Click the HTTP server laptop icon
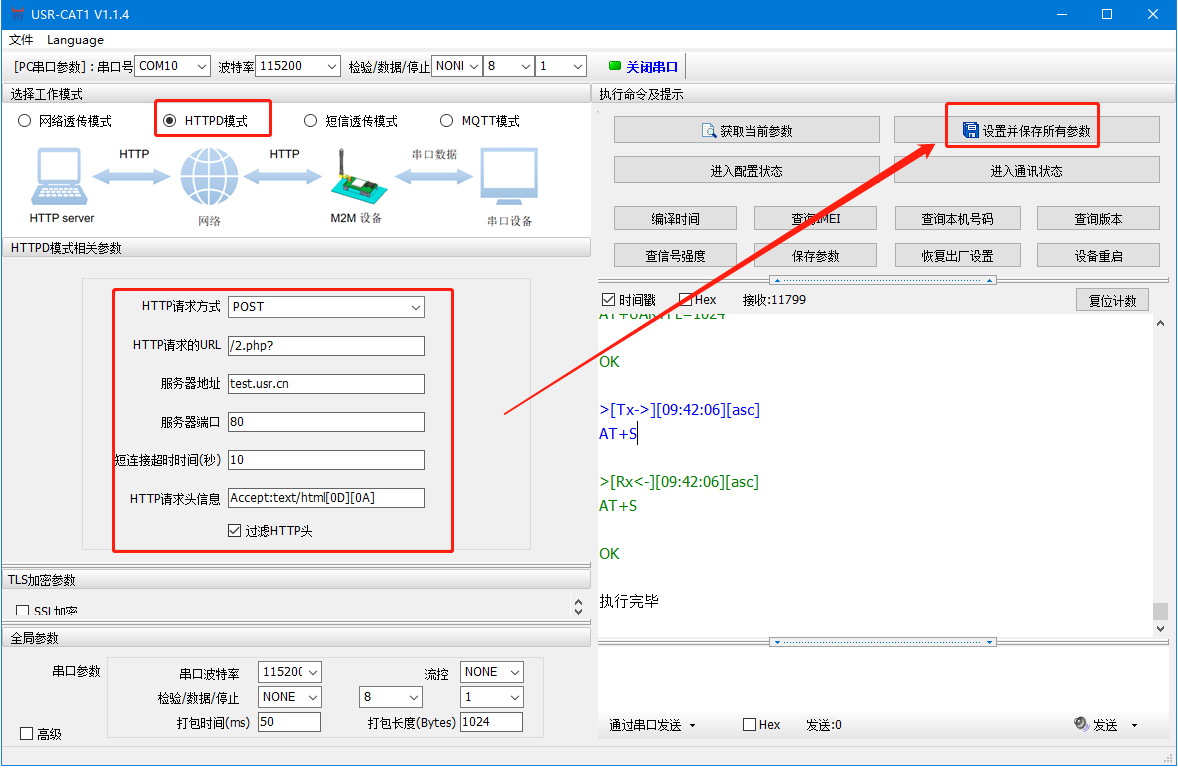 (61, 177)
